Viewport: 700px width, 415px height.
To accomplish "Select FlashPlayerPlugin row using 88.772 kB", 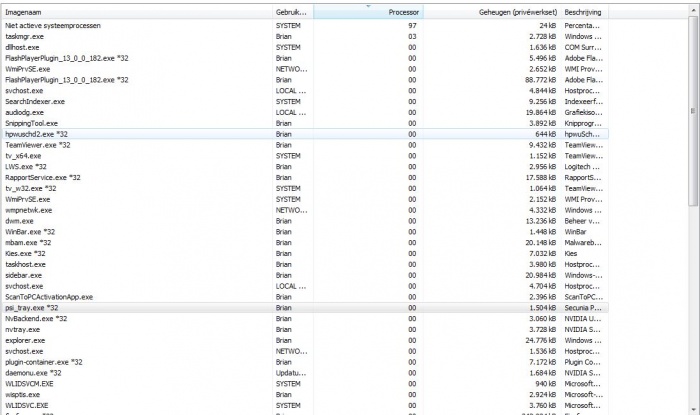I will 305,80.
